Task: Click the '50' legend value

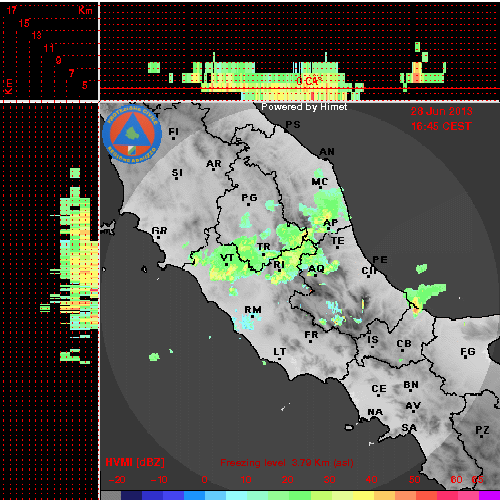Action: [x=415, y=480]
